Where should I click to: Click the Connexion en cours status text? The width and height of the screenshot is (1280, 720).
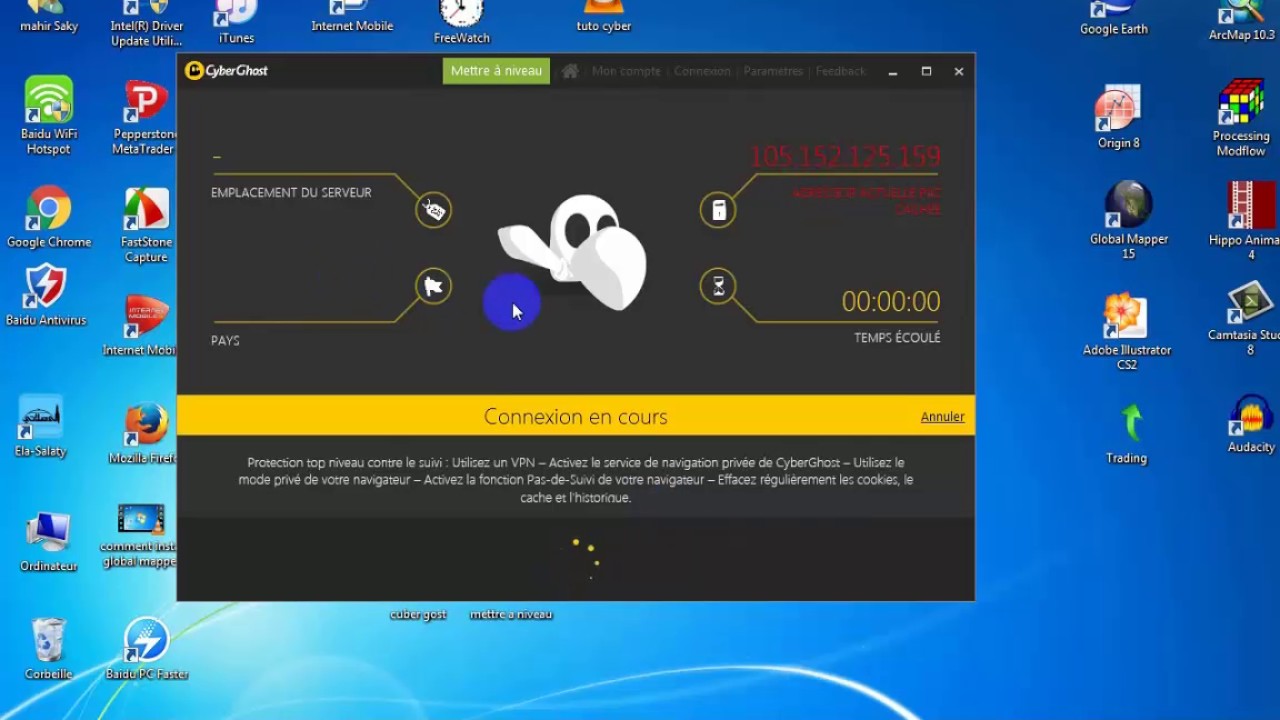tap(575, 417)
